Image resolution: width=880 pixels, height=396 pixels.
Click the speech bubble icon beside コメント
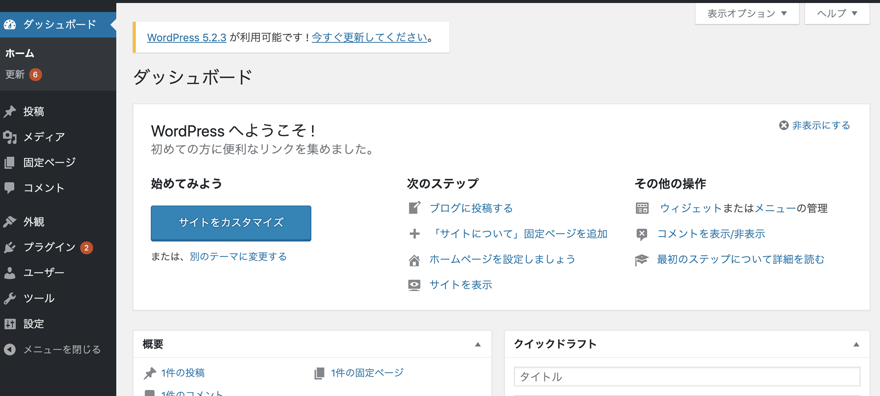tap(9, 188)
